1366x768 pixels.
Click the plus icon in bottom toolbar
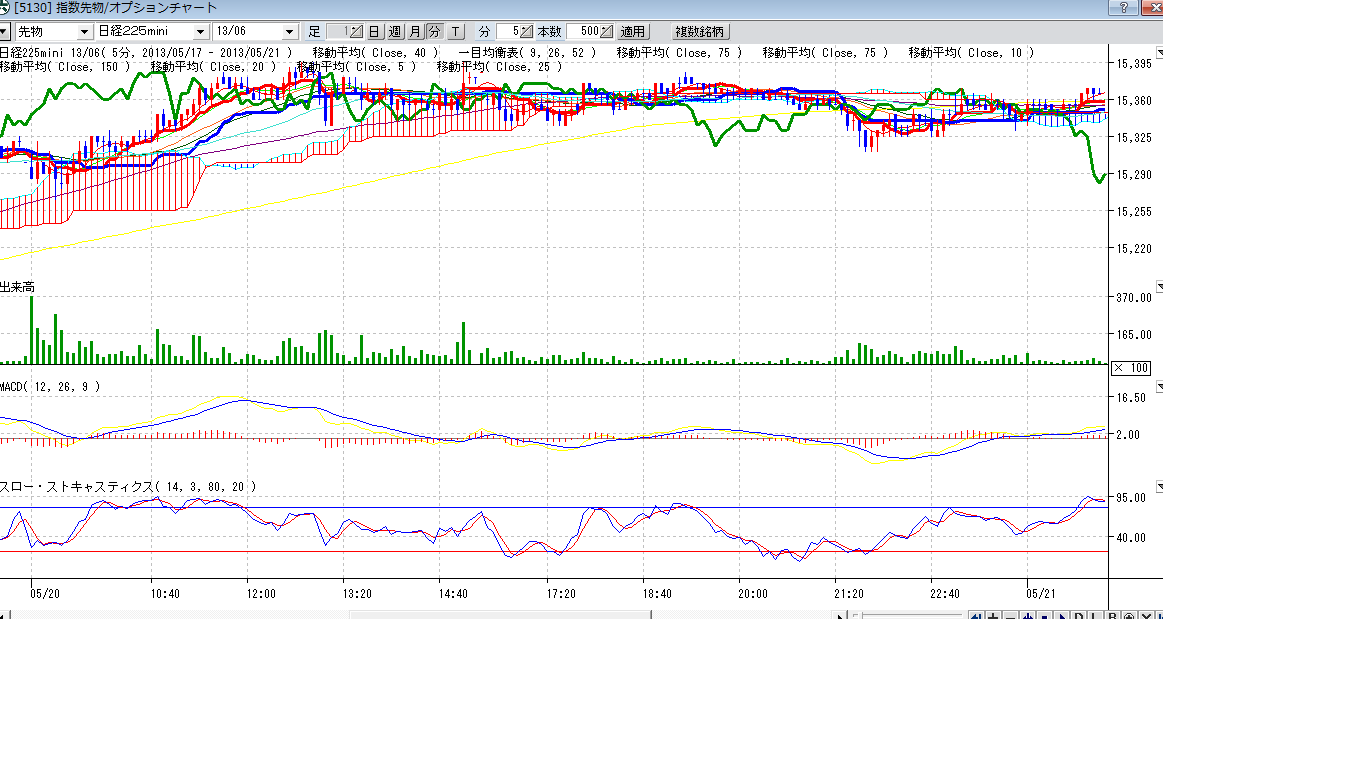click(x=993, y=616)
